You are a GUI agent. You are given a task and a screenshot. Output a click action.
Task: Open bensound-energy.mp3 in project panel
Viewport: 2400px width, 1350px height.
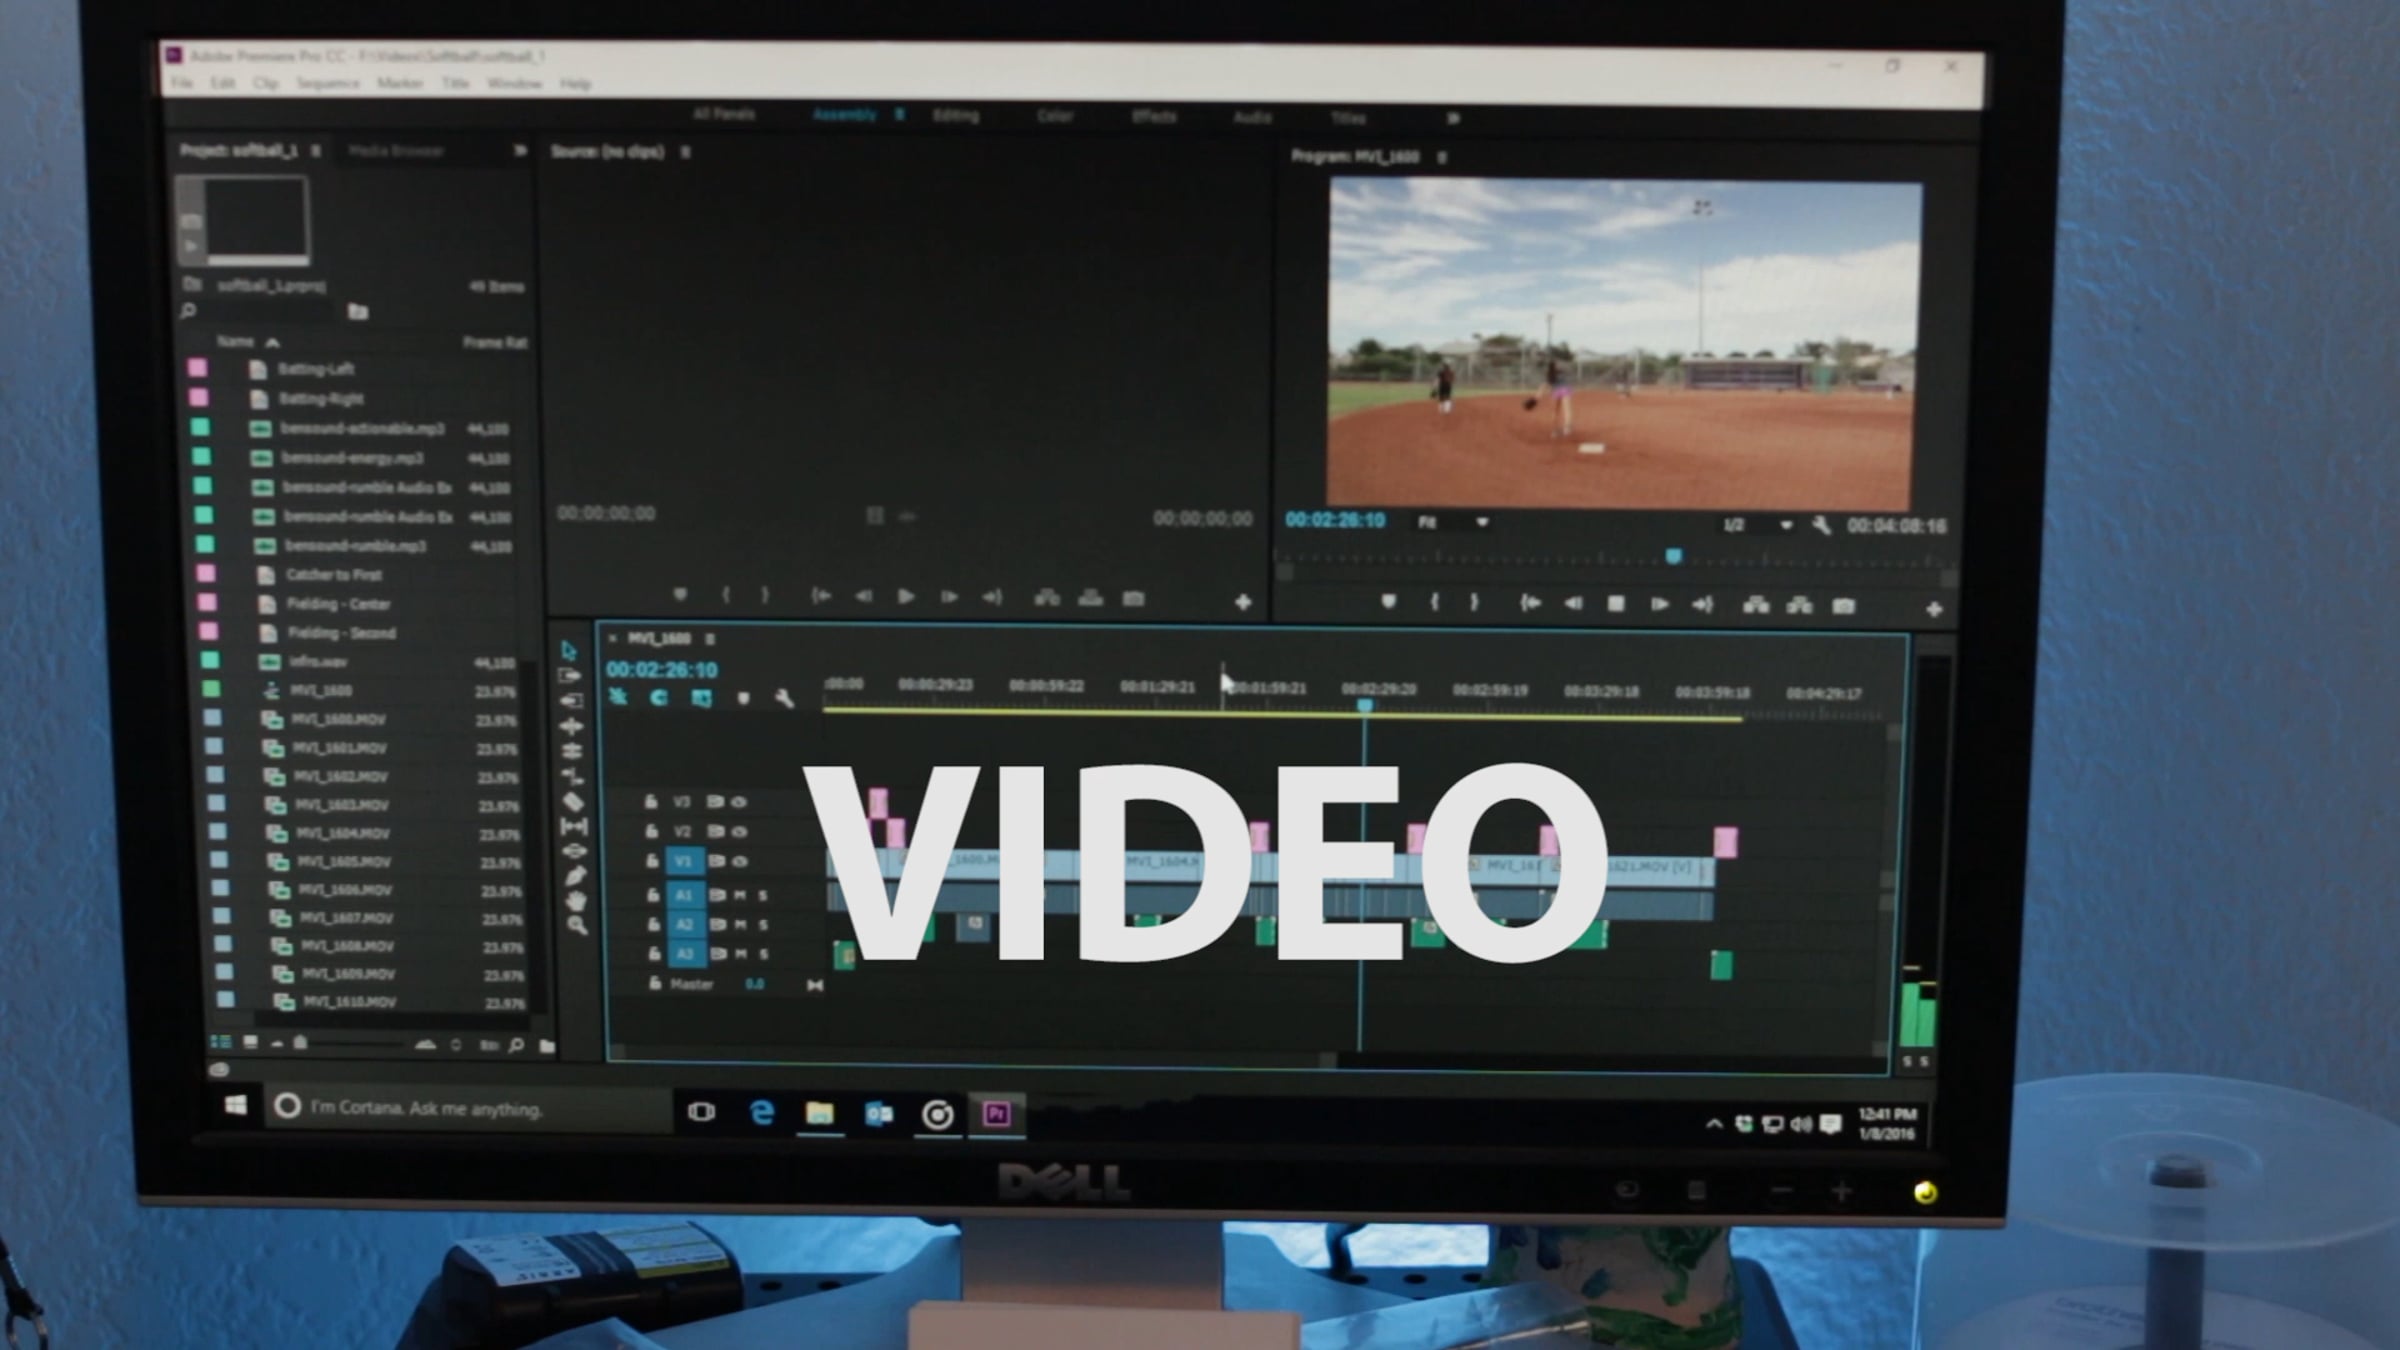coord(352,458)
